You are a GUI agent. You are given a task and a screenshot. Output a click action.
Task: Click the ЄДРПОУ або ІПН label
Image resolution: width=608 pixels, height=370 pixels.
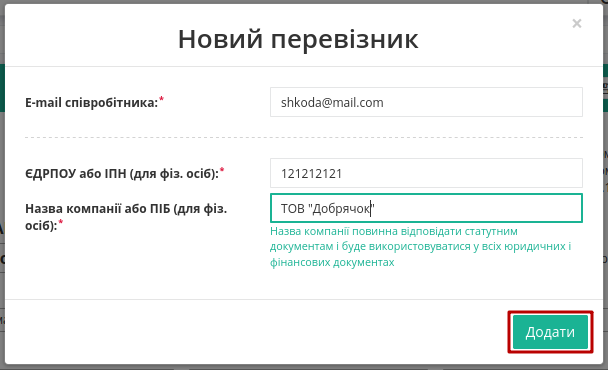[125, 173]
